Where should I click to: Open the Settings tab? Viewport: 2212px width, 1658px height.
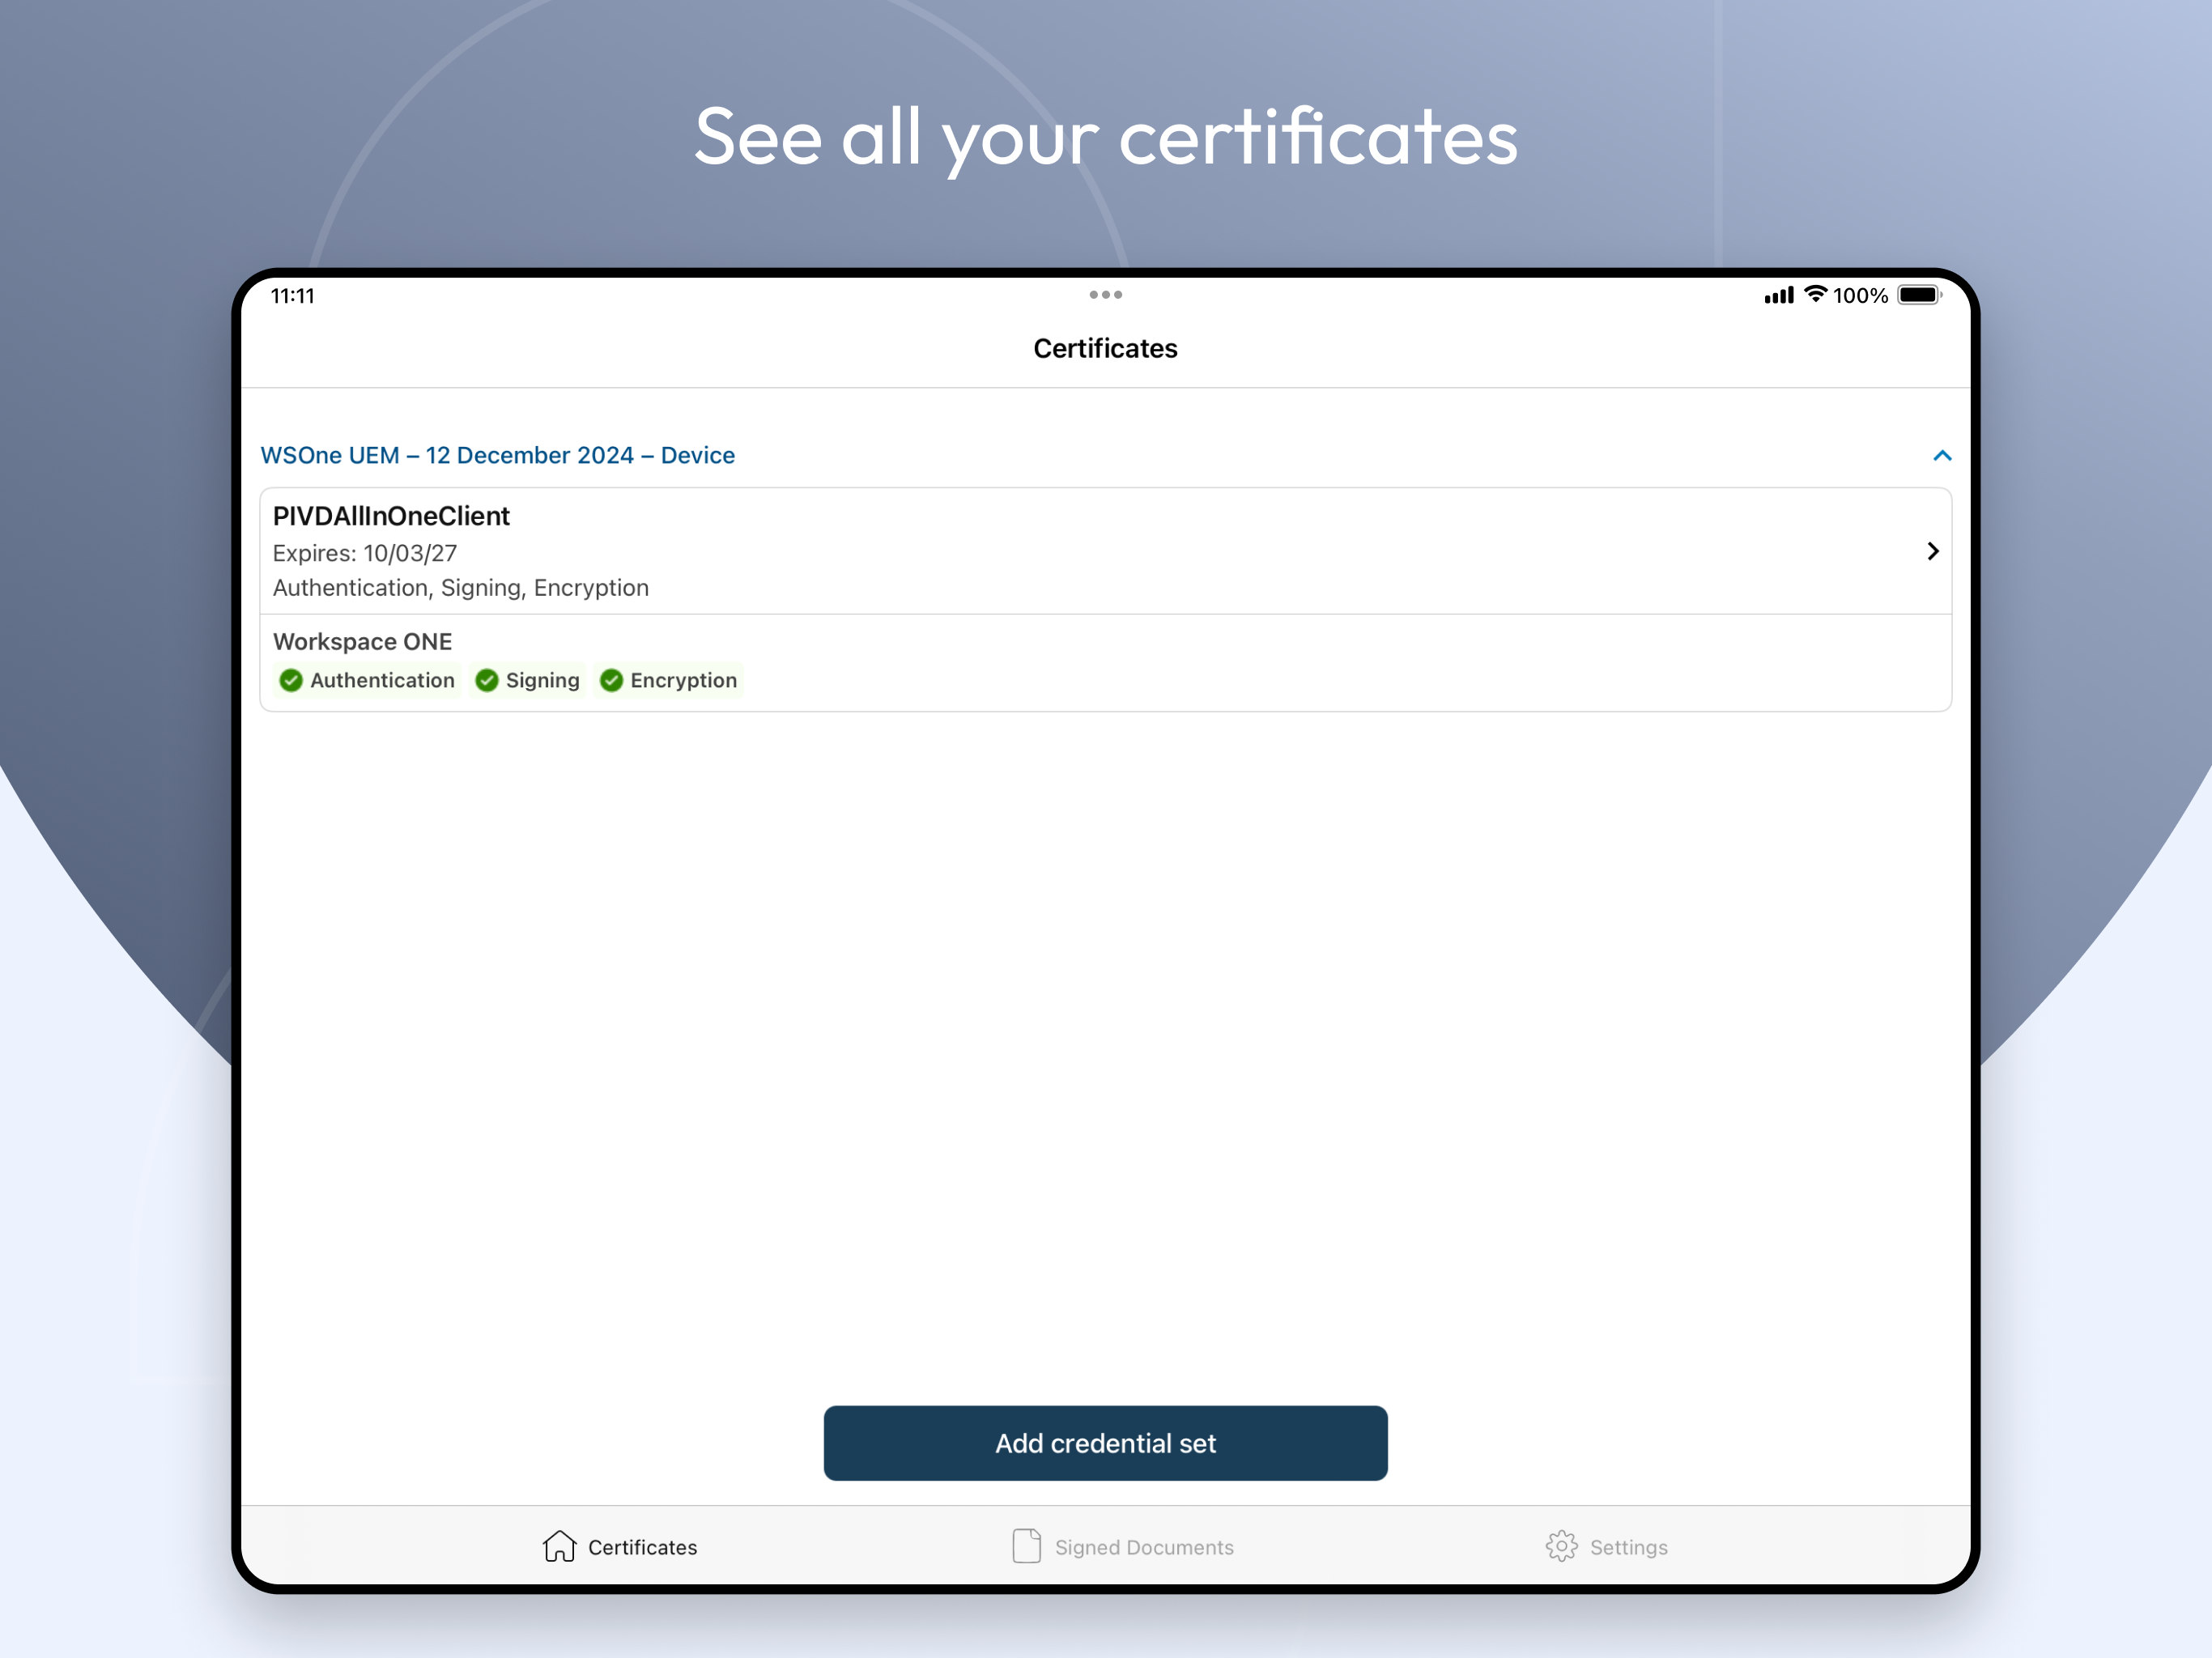(x=1606, y=1547)
